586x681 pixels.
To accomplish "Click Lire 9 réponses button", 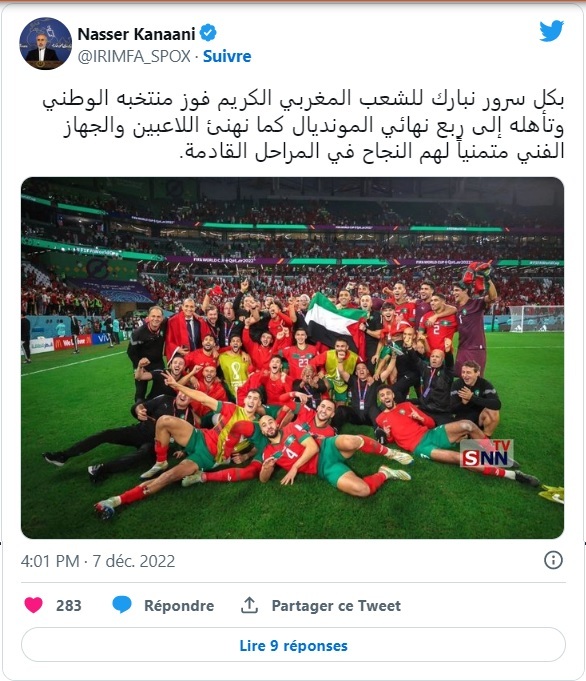I will pos(293,645).
